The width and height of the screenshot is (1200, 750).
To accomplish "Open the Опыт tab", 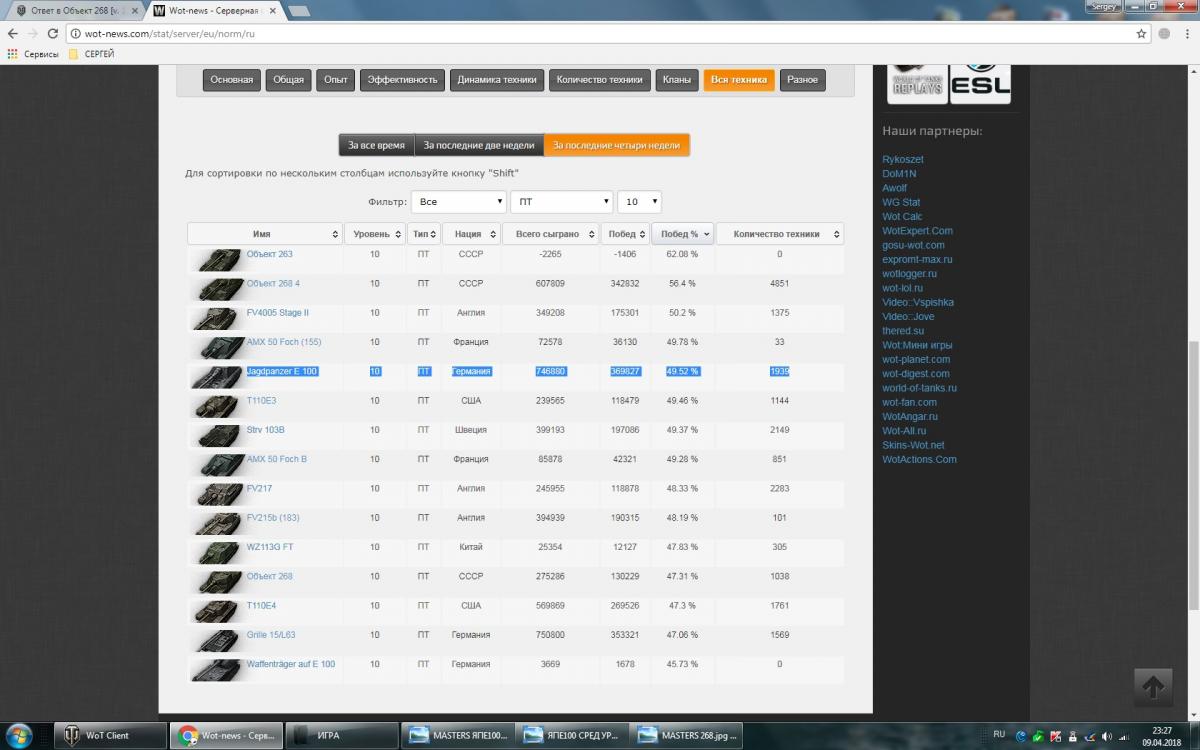I will (x=337, y=80).
